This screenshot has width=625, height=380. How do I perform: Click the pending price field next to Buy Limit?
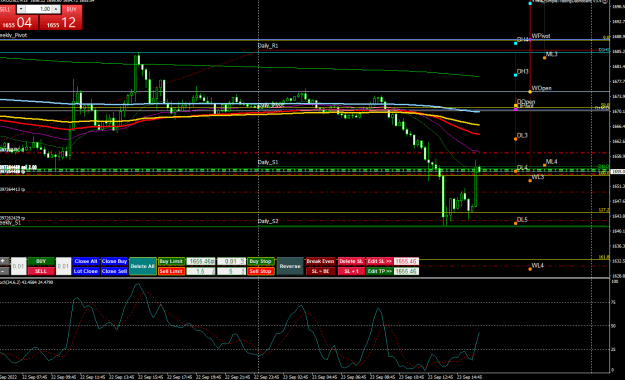coord(201,262)
